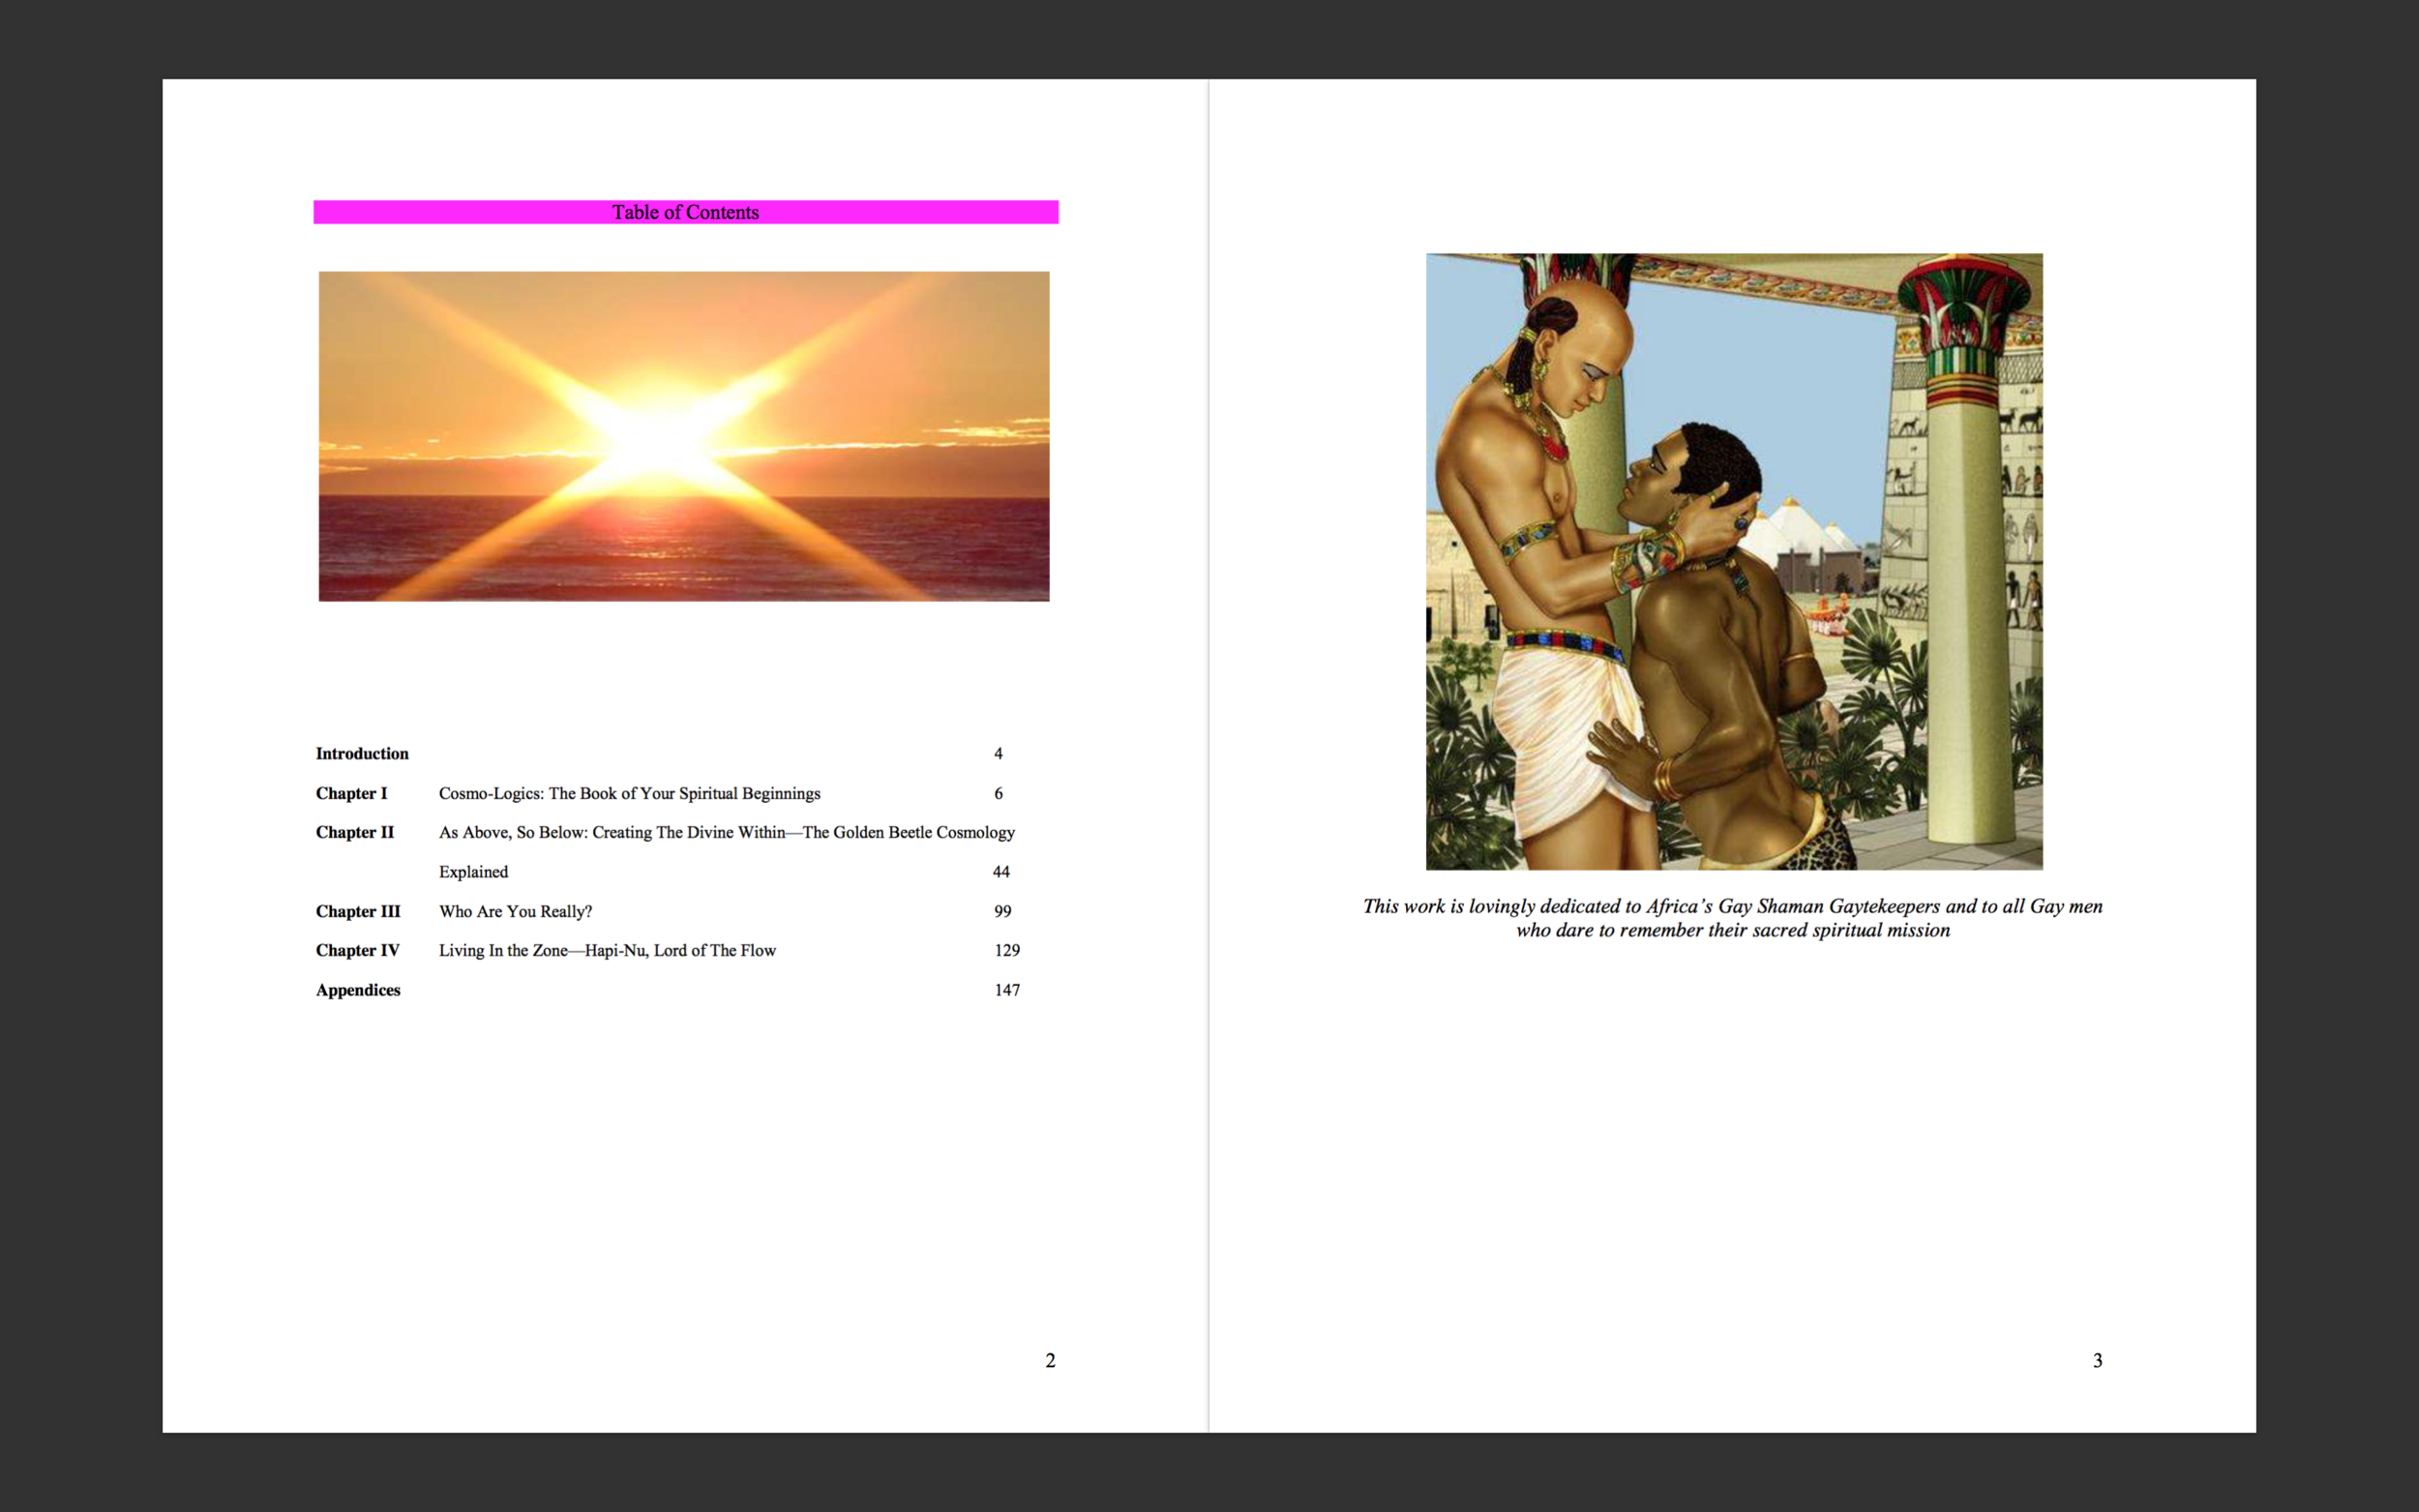Screen dimensions: 2419x1512
Task: Select the 'Introduction' contents entry
Action: tap(362, 754)
